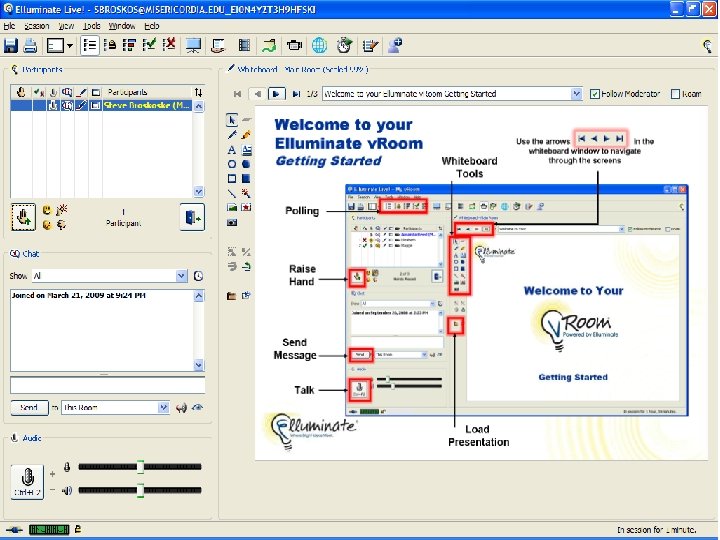Click the show polling responses list icon
The width and height of the screenshot is (720, 540).
[90, 45]
